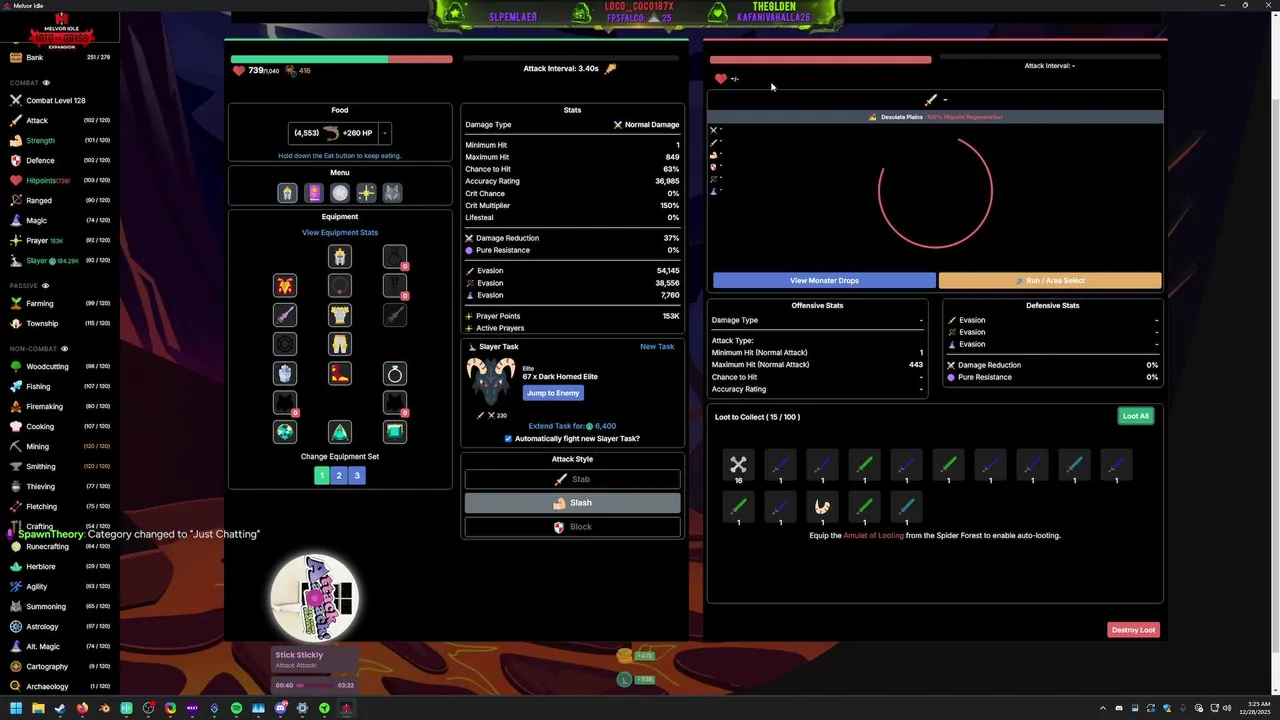The image size is (1280, 720).
Task: Click Loot All button
Action: pyautogui.click(x=1135, y=416)
